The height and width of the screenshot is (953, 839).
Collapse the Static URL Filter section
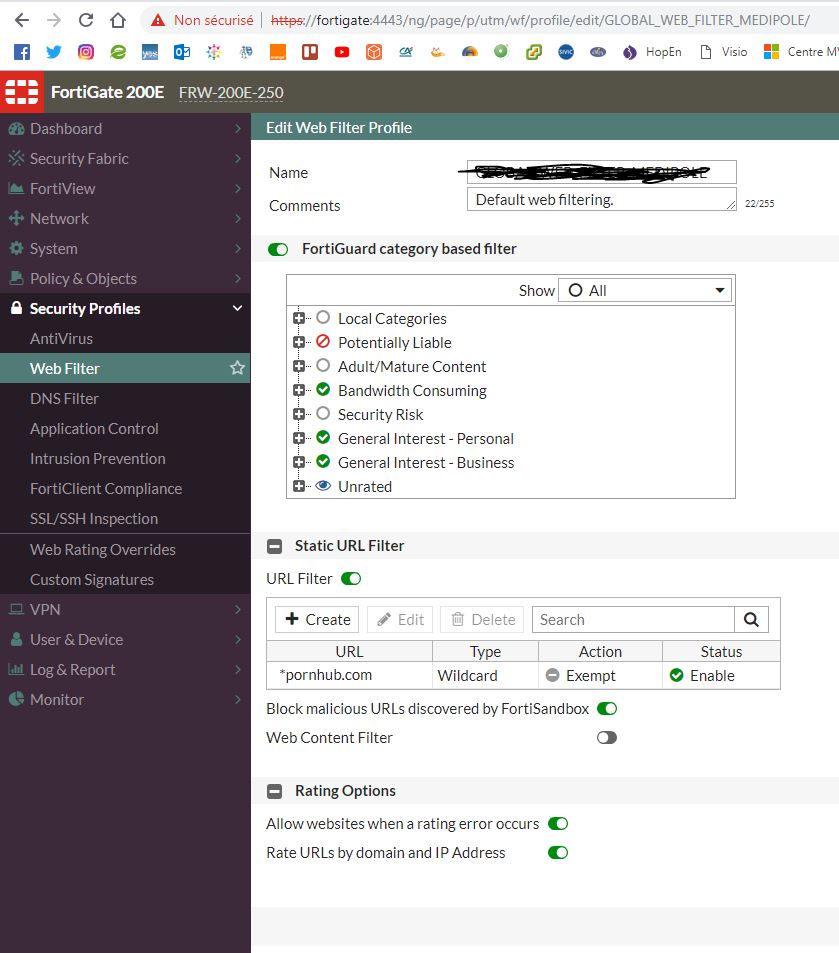pyautogui.click(x=275, y=546)
